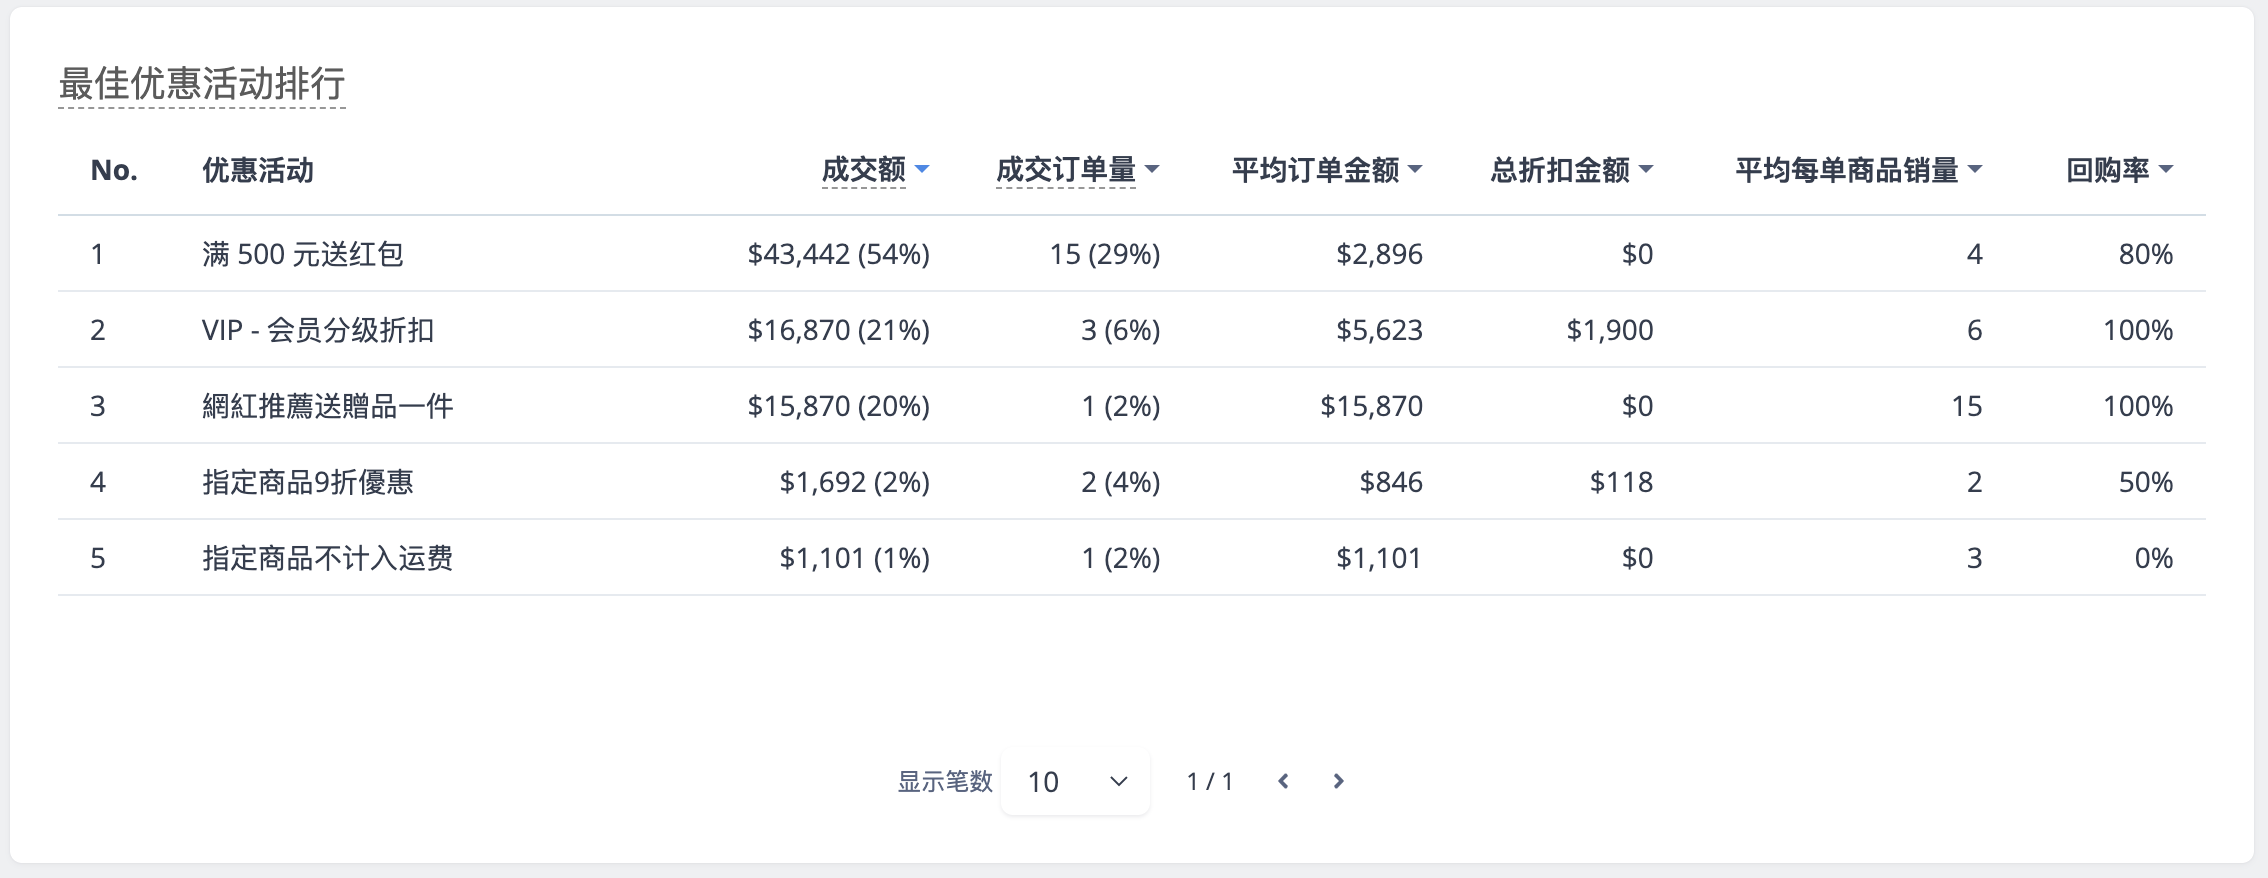Sort by 成交额 column header
The height and width of the screenshot is (878, 2268).
[875, 170]
